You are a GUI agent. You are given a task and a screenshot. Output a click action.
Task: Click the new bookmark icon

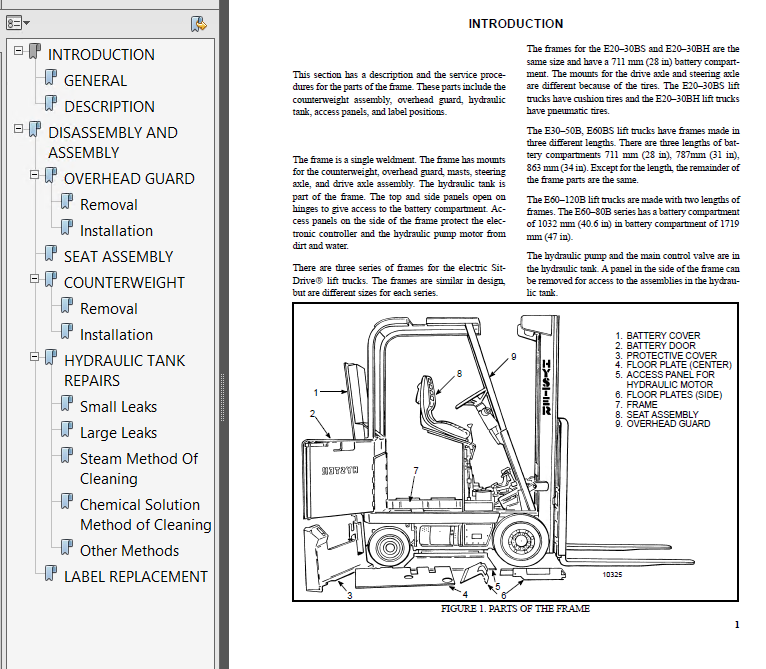tap(198, 23)
